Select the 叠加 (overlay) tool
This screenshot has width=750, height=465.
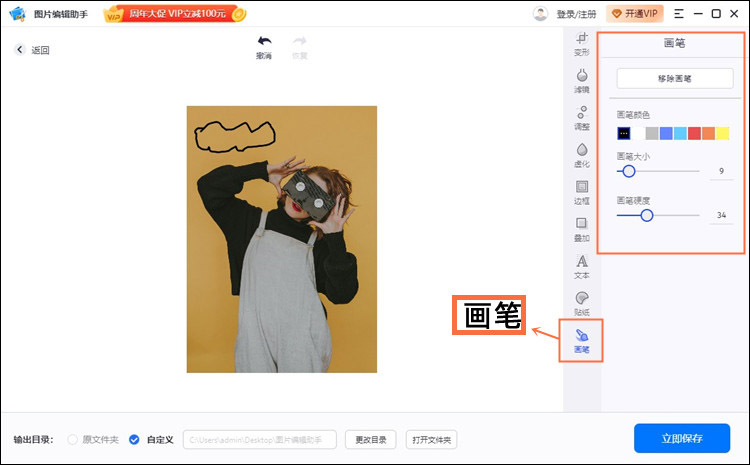pyautogui.click(x=581, y=228)
